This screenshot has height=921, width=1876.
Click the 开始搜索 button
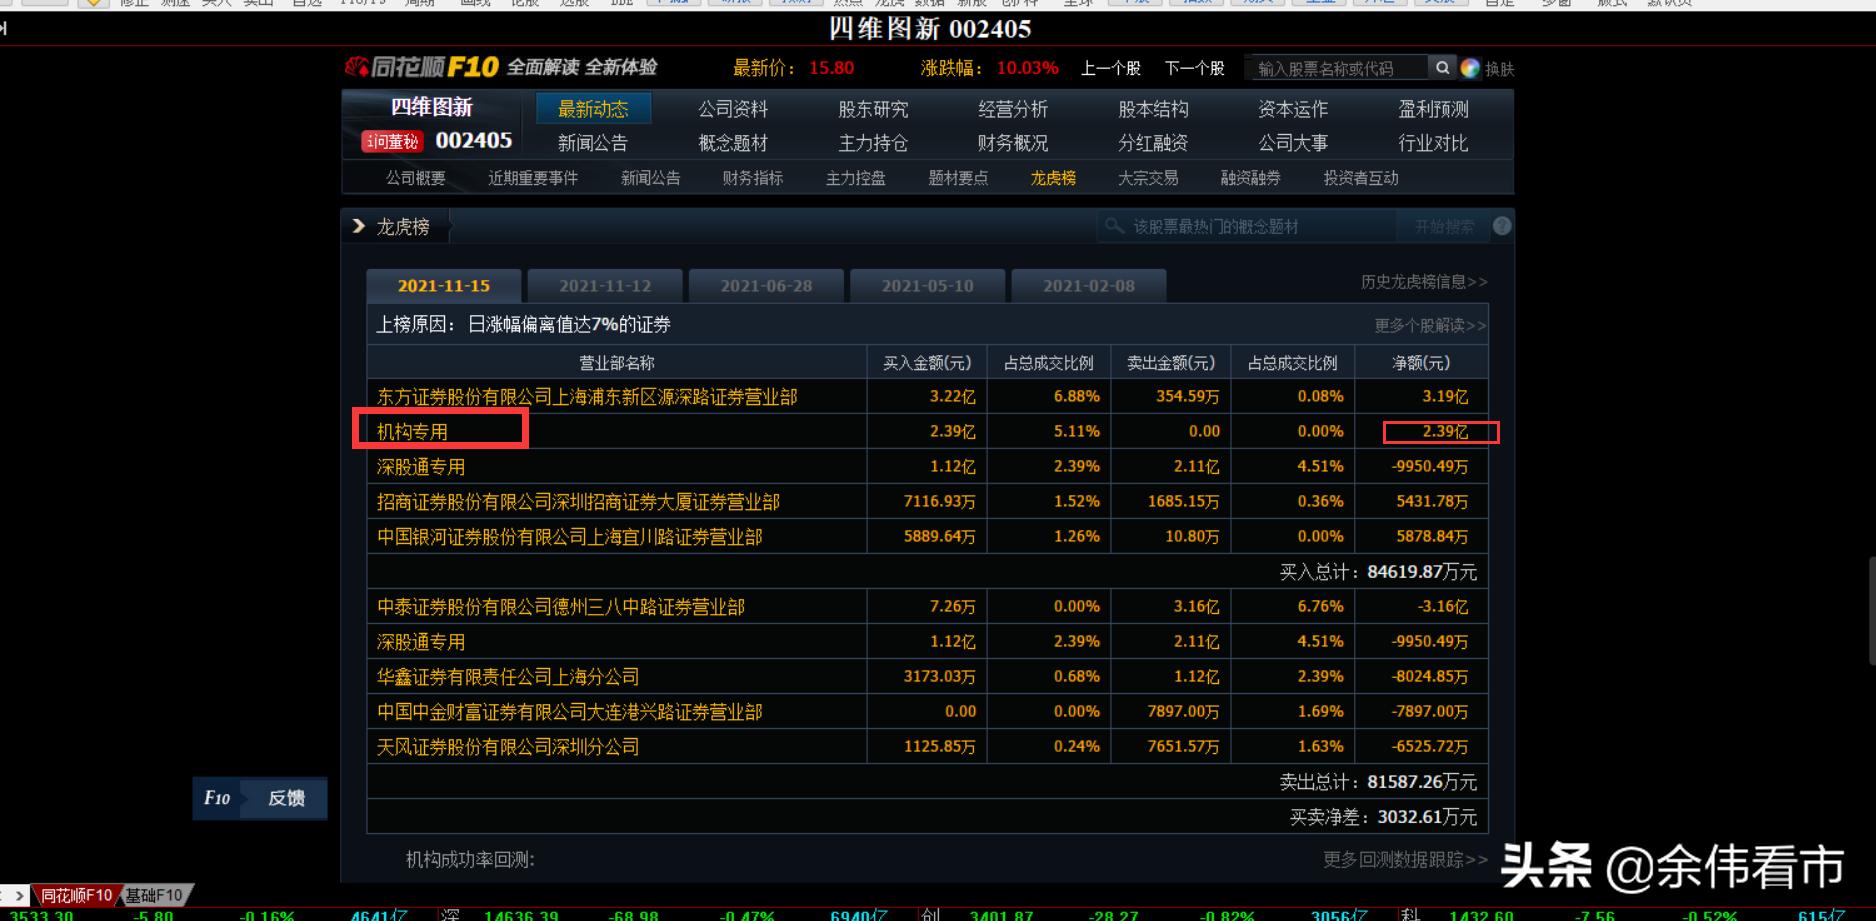tap(1444, 227)
